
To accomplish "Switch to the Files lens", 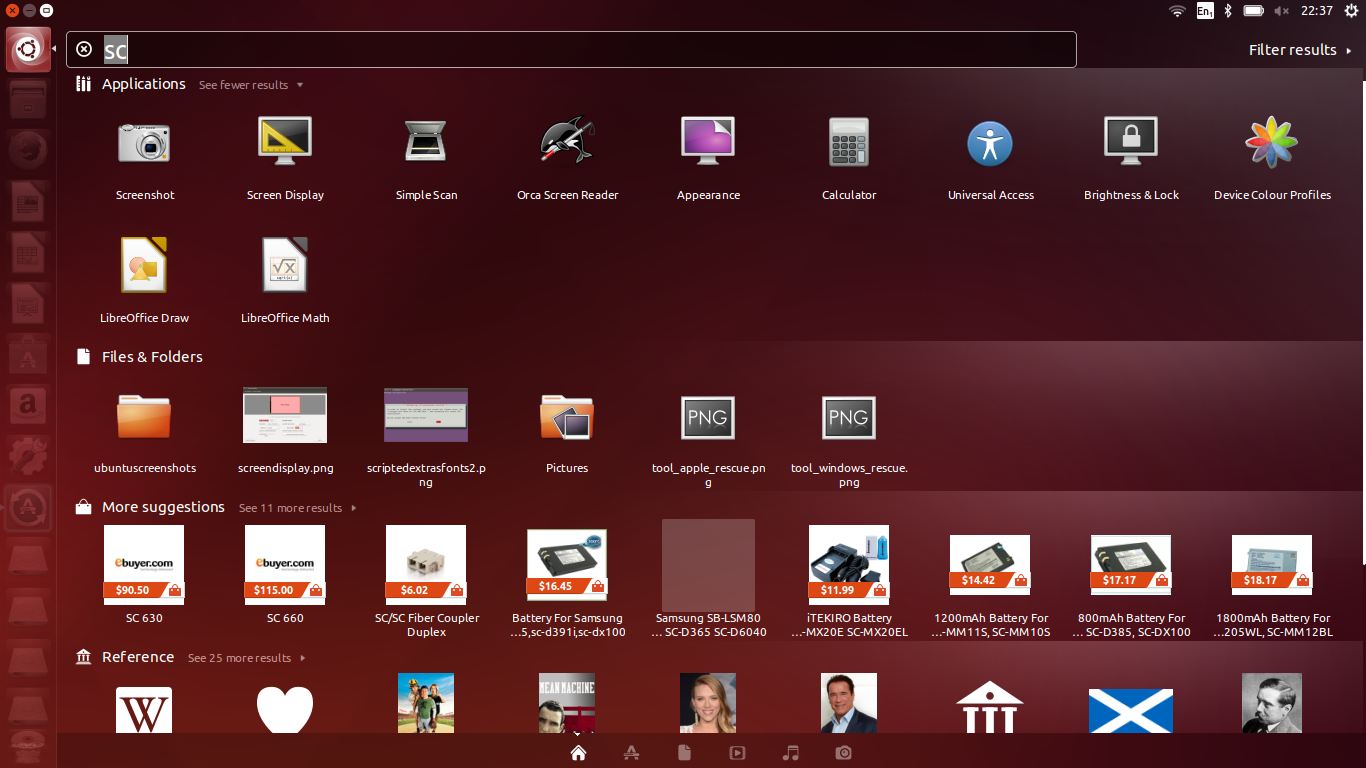I will click(x=684, y=753).
